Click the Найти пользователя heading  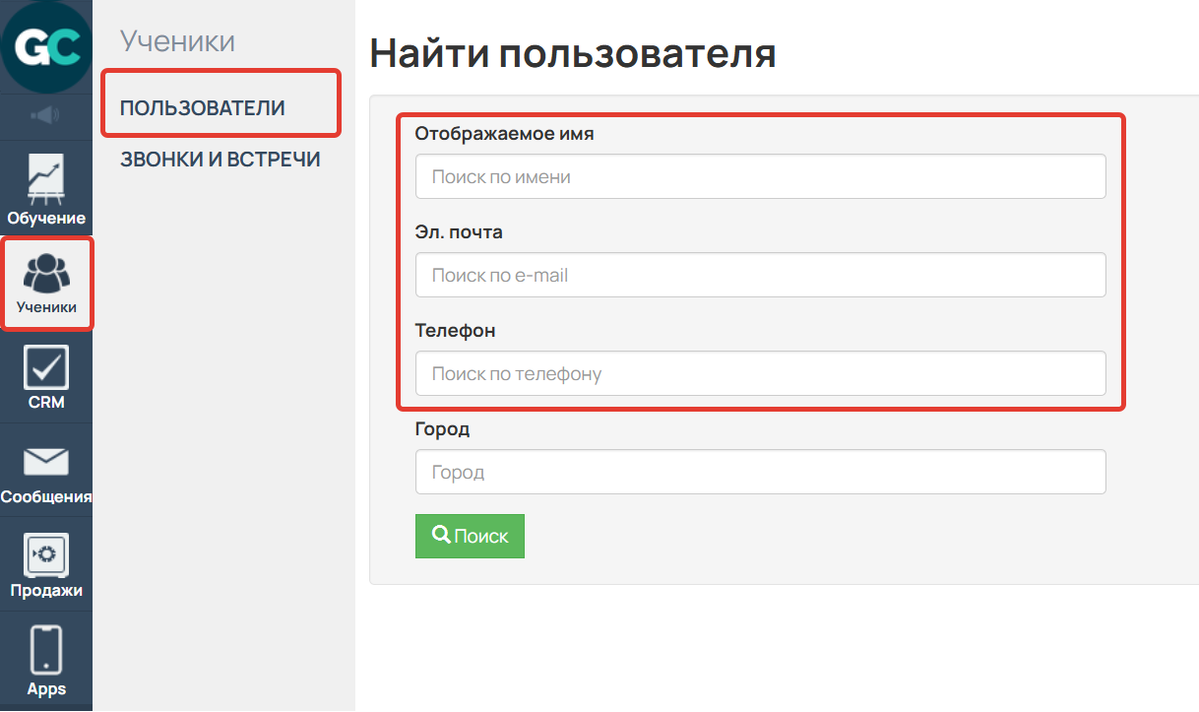tap(573, 54)
